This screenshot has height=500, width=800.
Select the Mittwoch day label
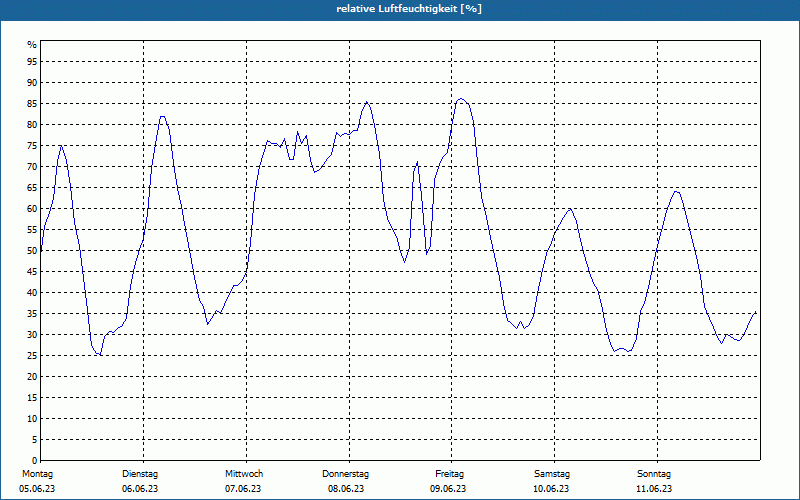tap(244, 474)
